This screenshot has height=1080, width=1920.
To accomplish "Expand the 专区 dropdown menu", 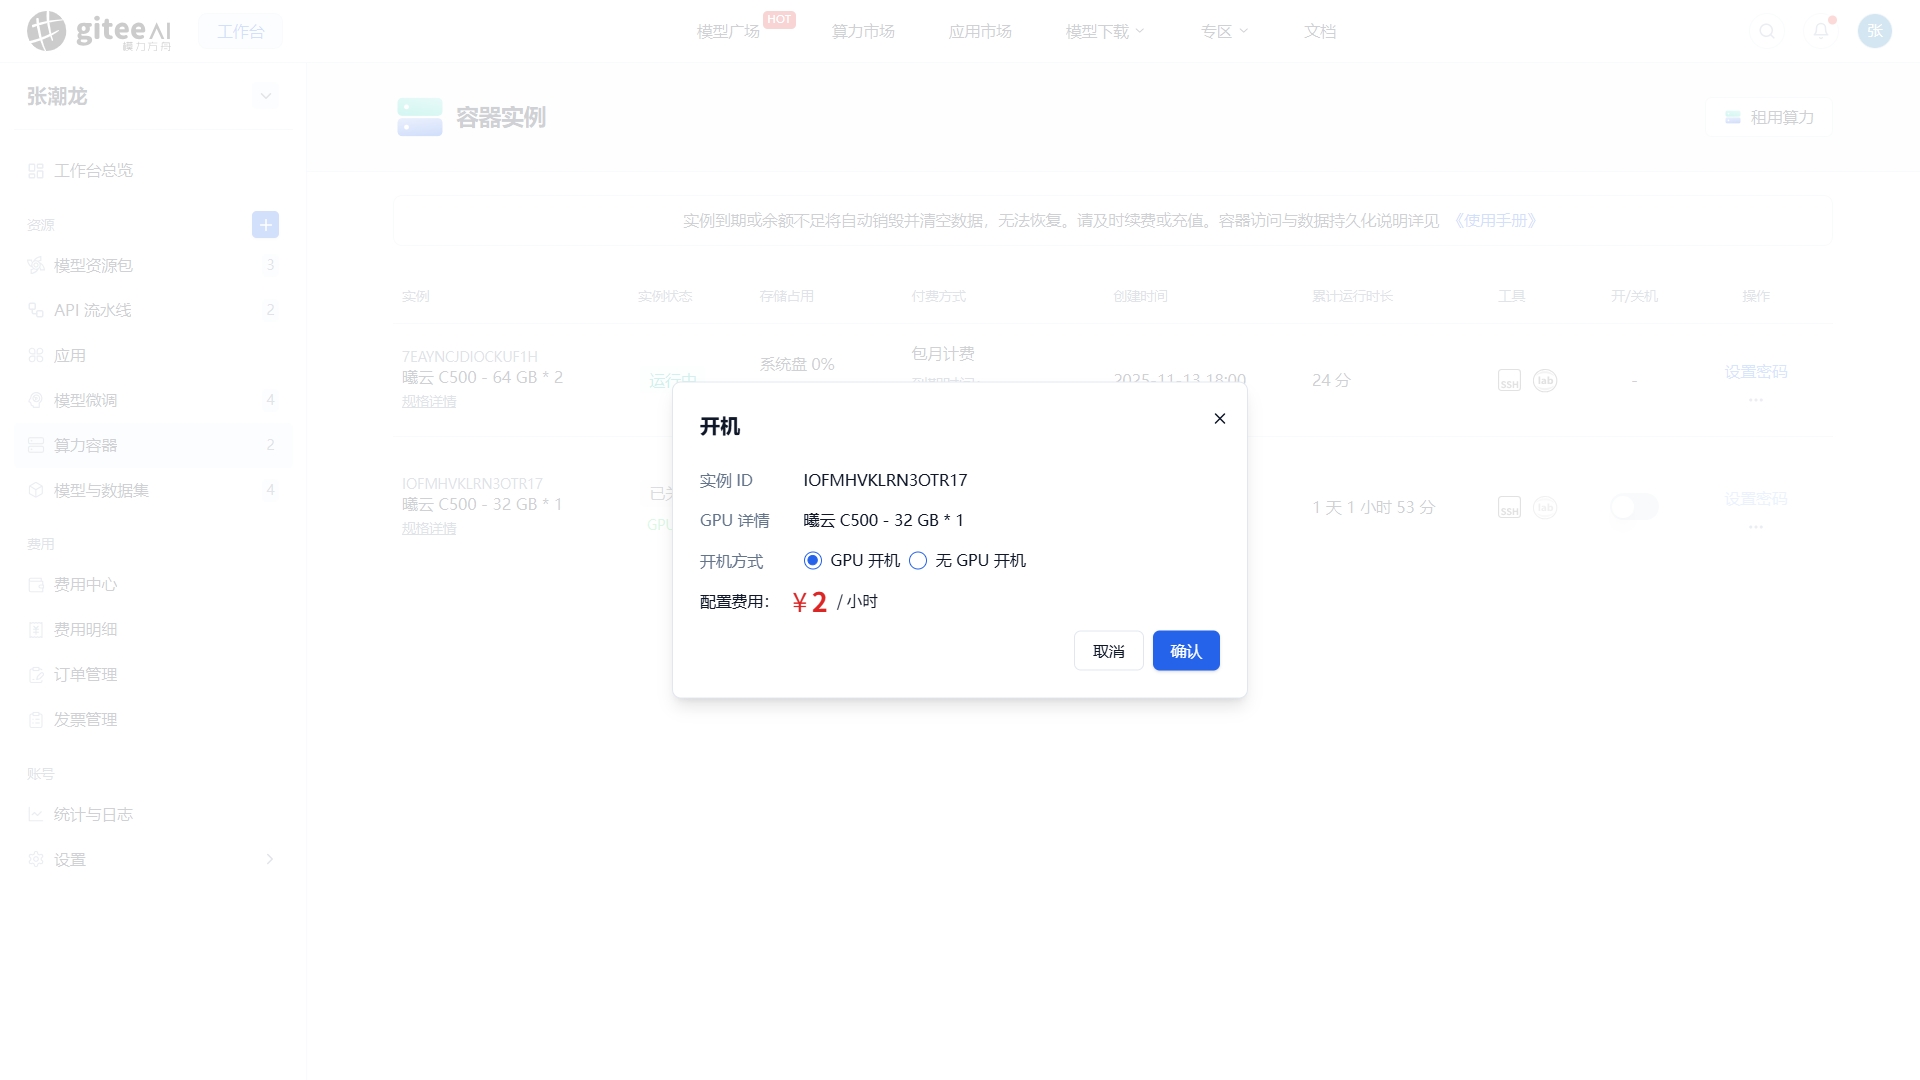I will [1225, 31].
